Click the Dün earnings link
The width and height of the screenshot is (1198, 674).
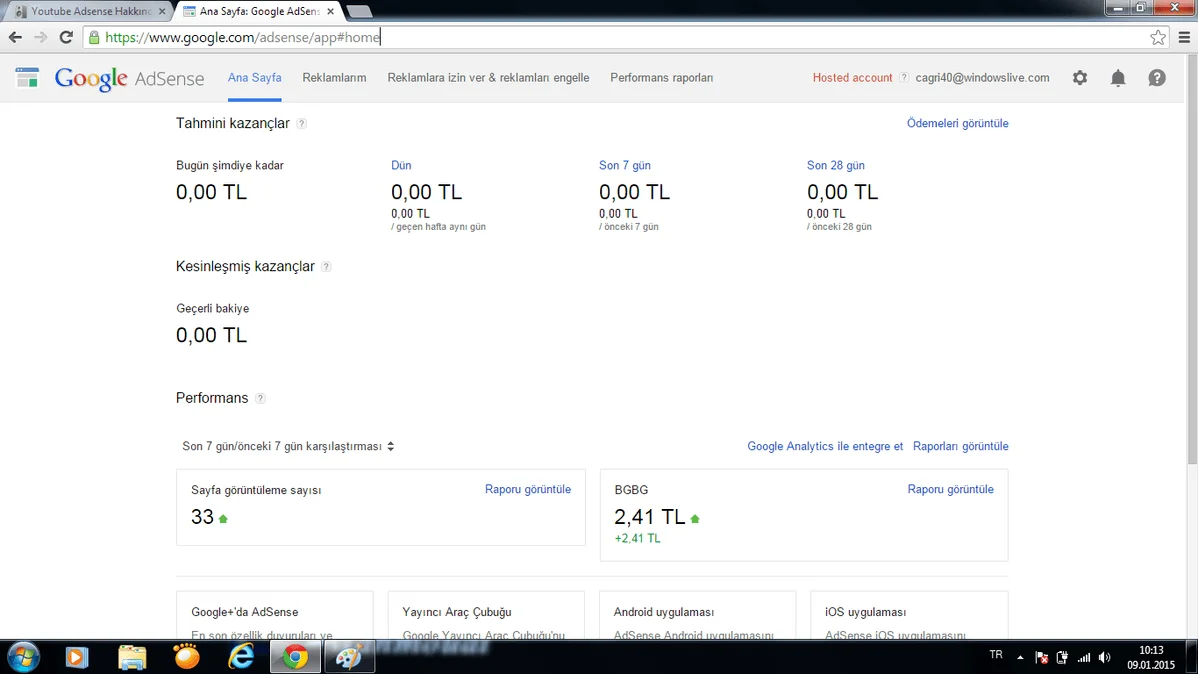point(401,165)
